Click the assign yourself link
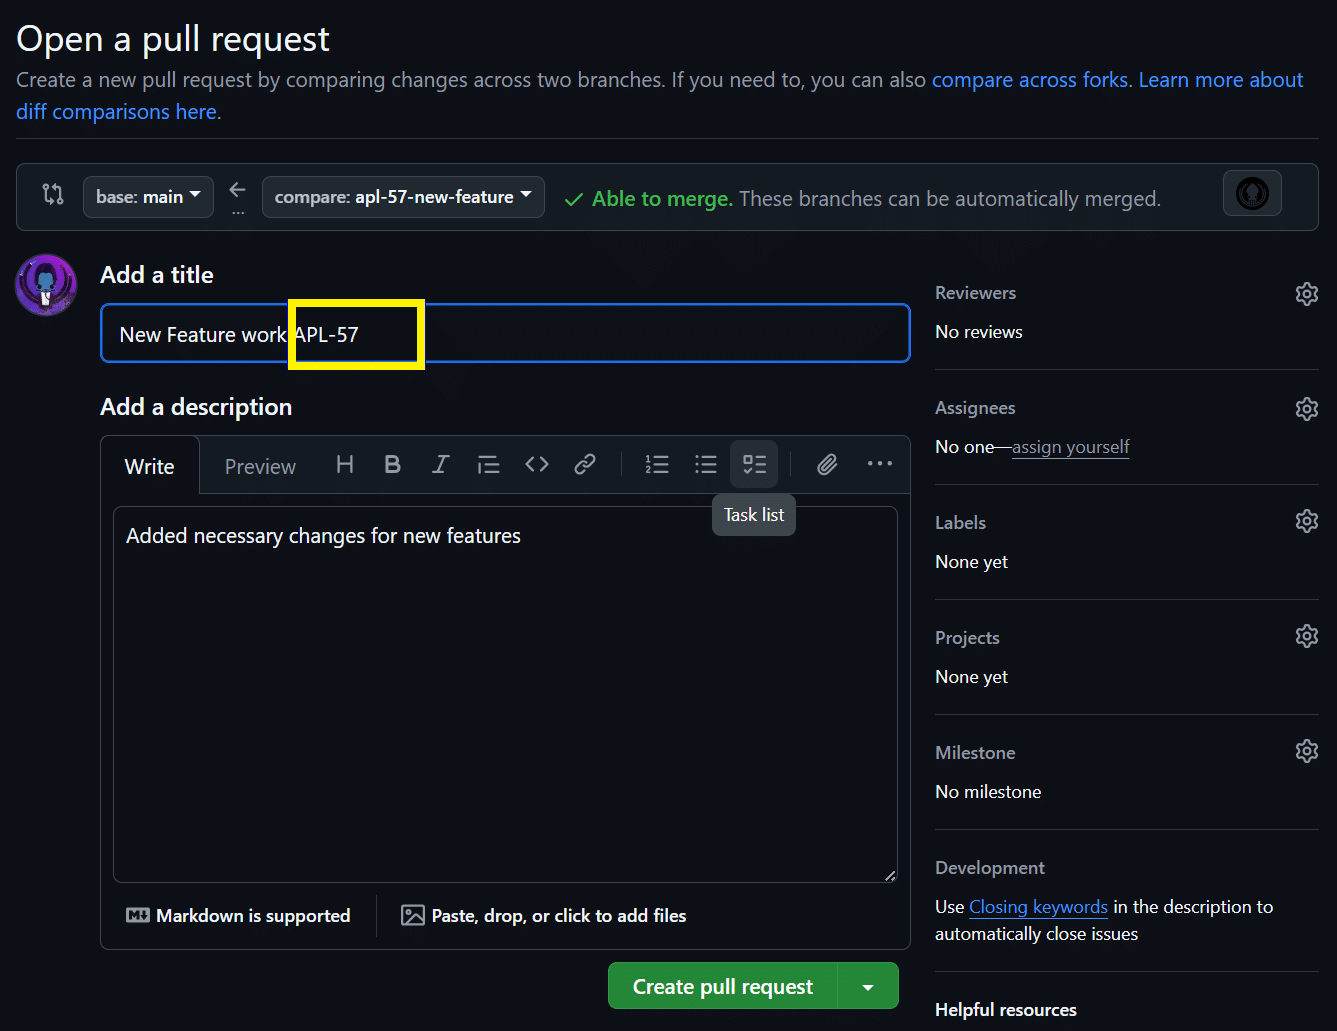 [1070, 447]
